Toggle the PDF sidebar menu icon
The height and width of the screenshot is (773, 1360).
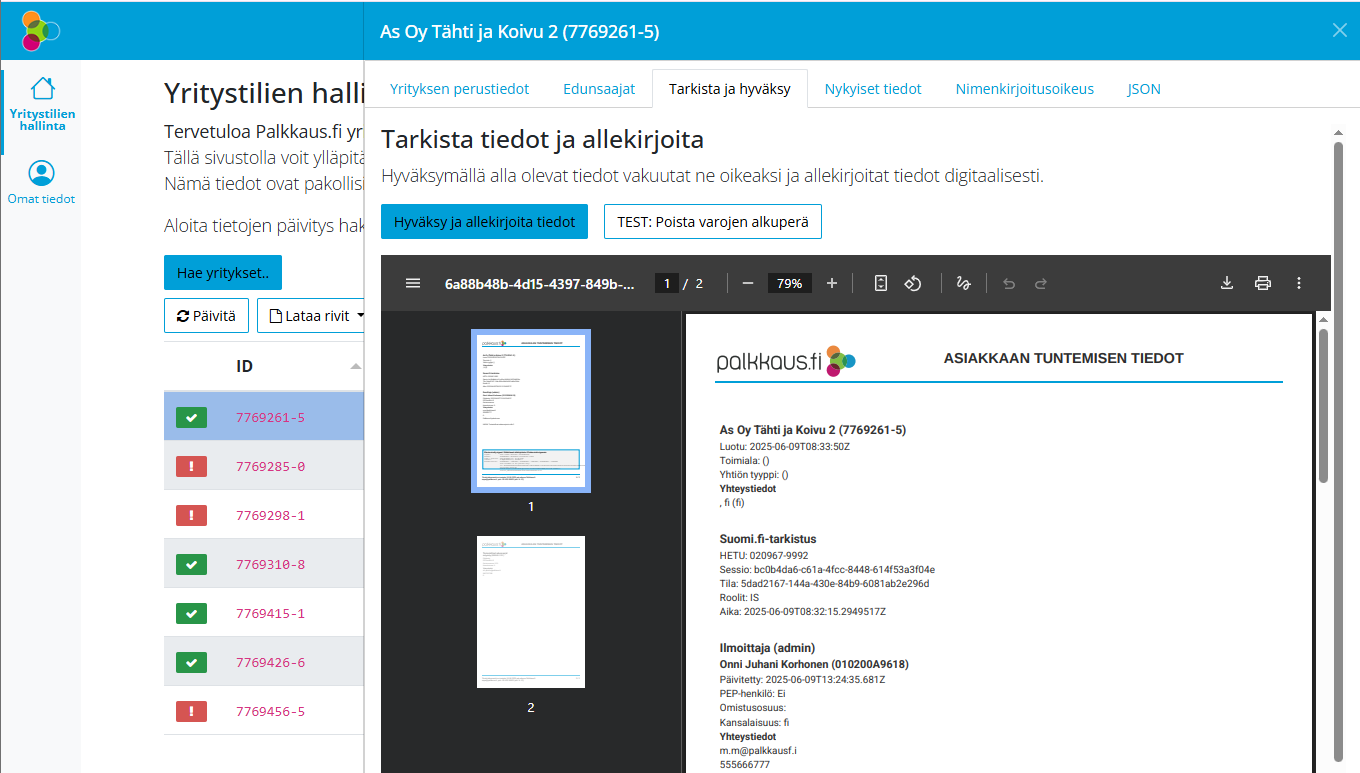point(413,283)
